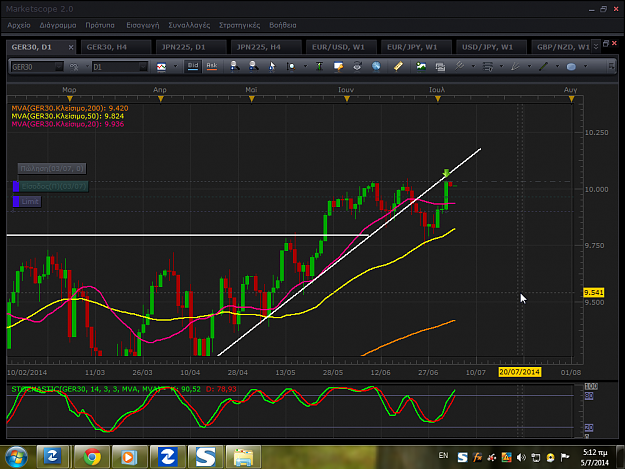Screen dimensions: 625x469
Task: Expand the horizontal lines tool dropdown arrow
Action: [x=501, y=67]
